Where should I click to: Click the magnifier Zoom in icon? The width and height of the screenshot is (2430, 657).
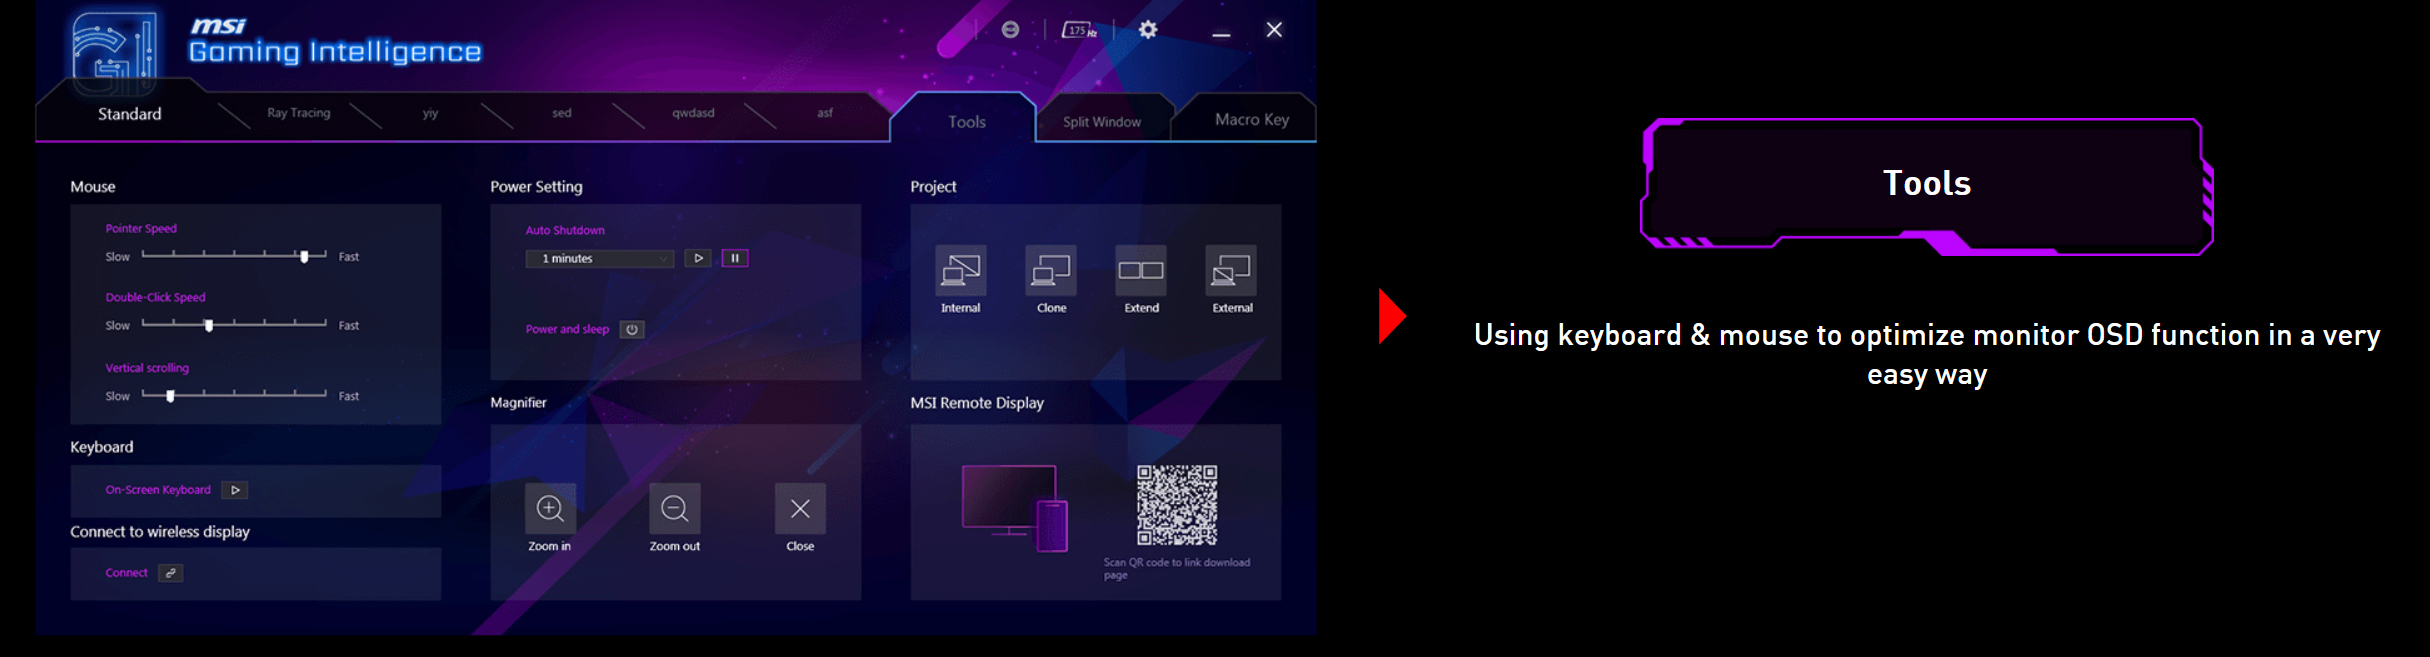(550, 509)
